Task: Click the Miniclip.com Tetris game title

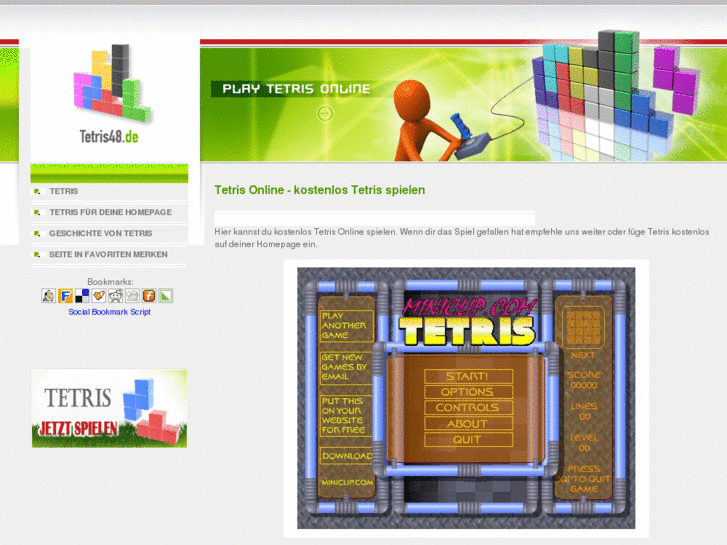Action: pyautogui.click(x=468, y=321)
